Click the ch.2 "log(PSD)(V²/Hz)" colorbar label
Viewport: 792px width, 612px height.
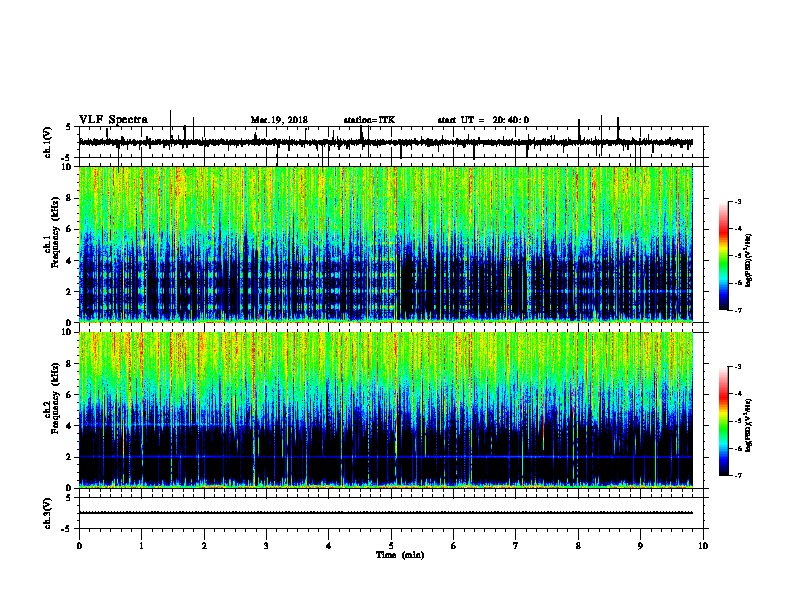pyautogui.click(x=749, y=426)
